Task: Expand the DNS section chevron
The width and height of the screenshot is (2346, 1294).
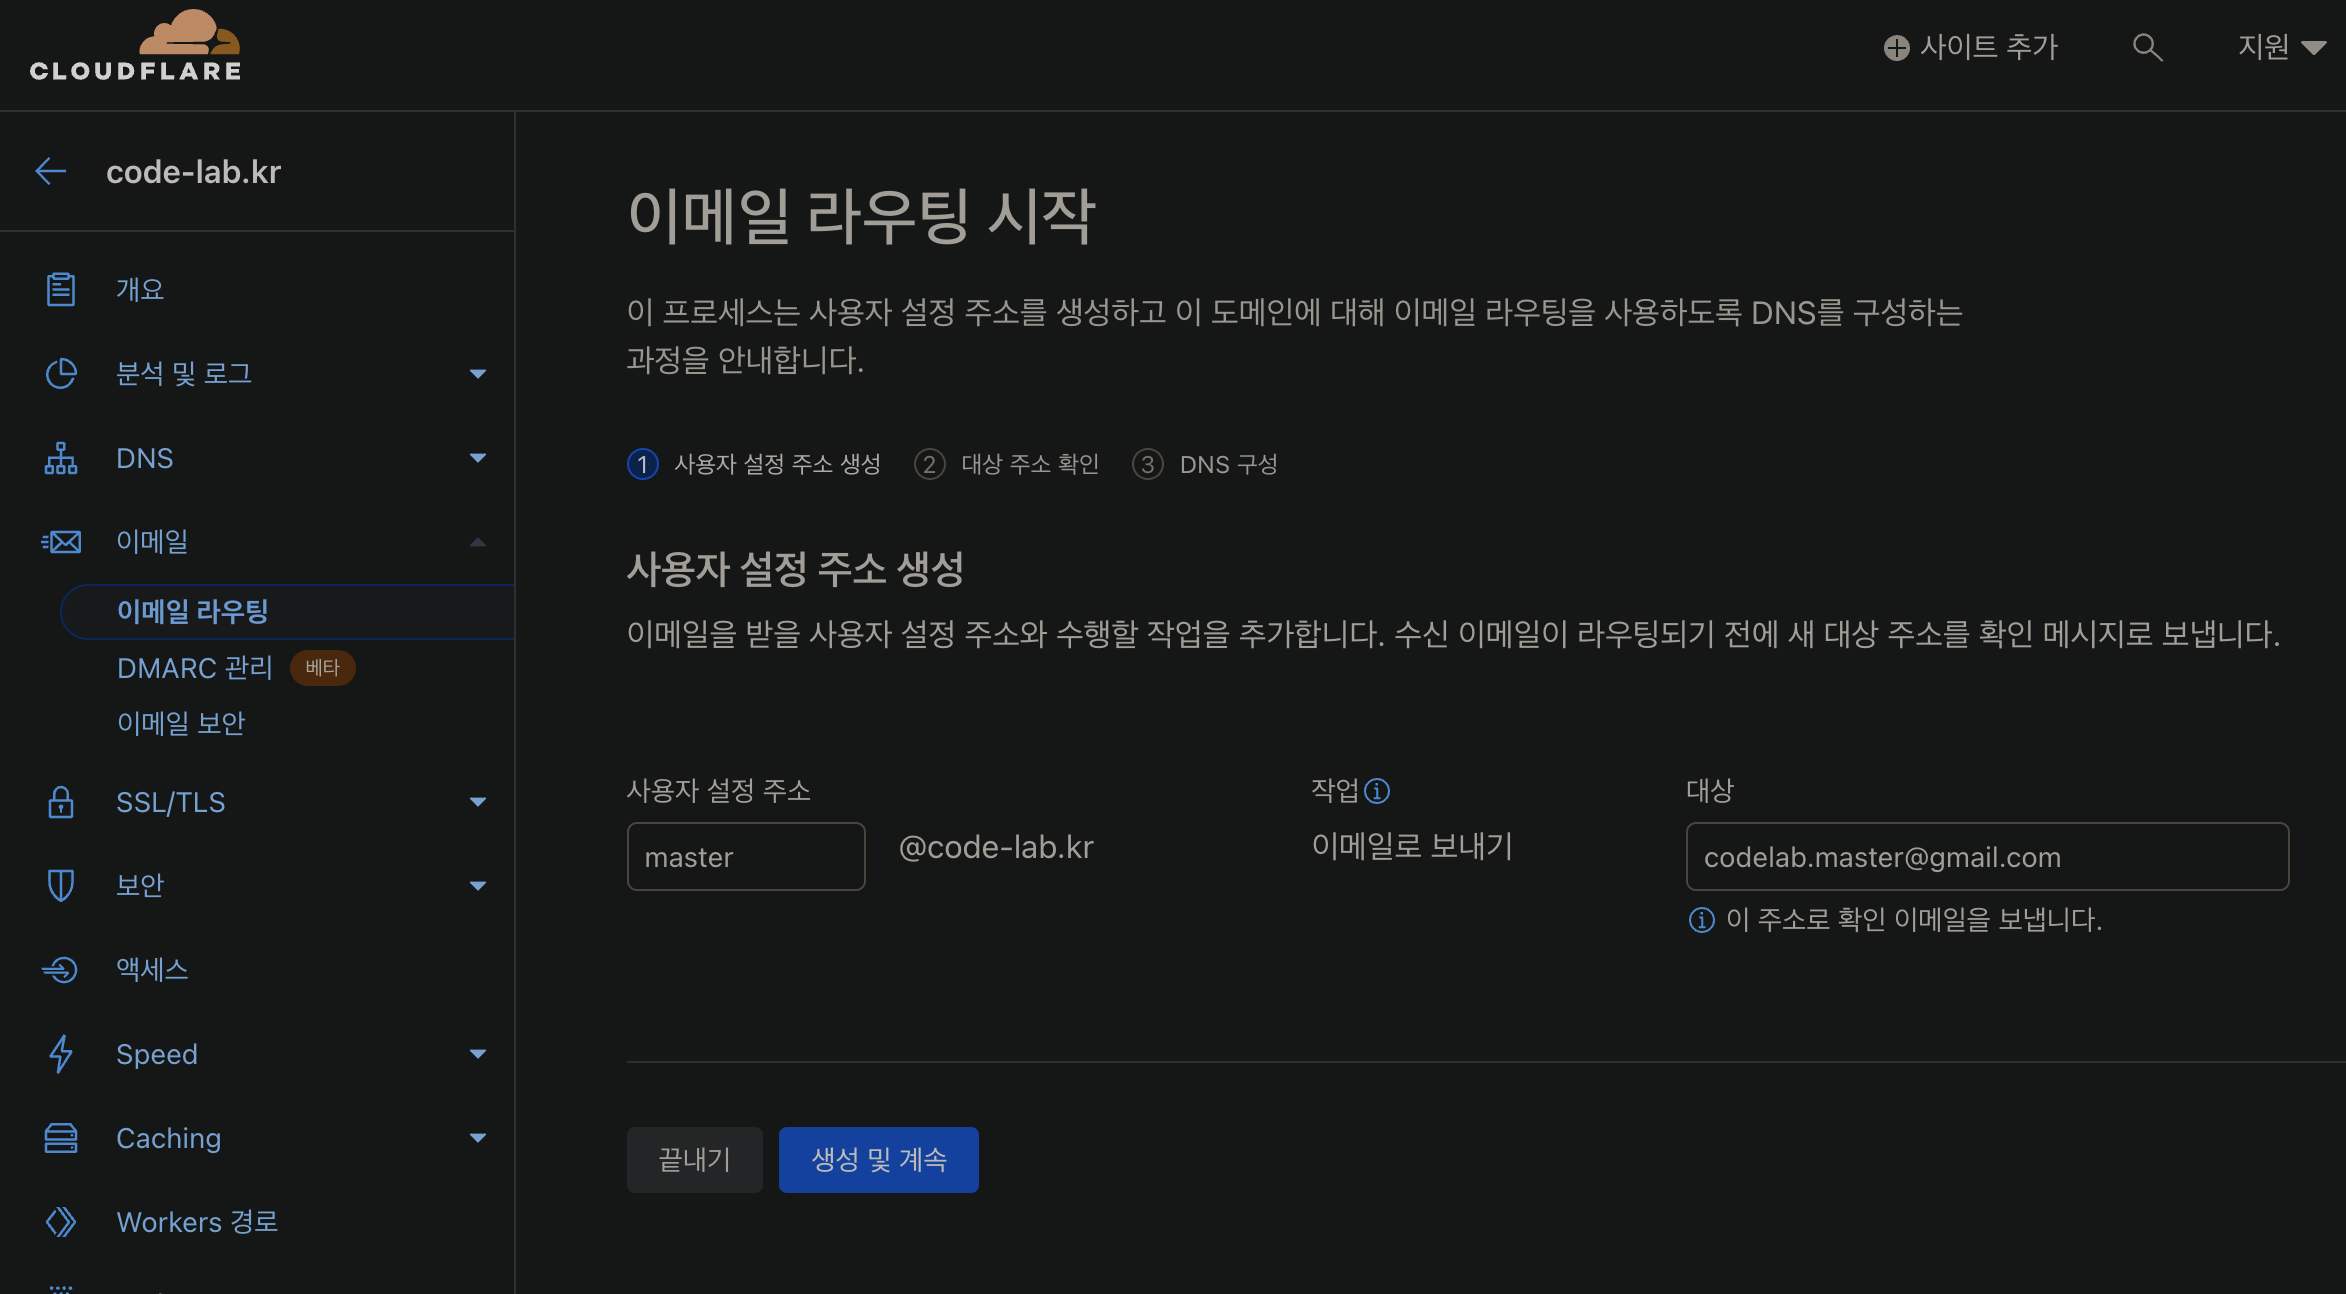Action: pos(479,458)
